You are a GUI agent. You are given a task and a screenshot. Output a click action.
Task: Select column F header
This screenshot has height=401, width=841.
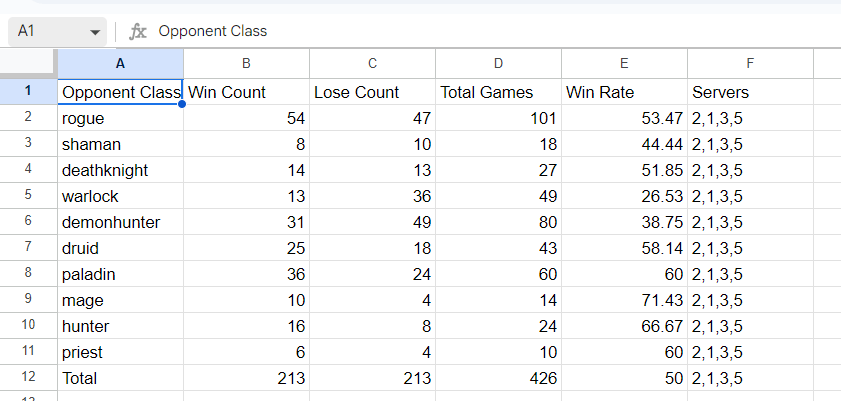click(x=750, y=63)
